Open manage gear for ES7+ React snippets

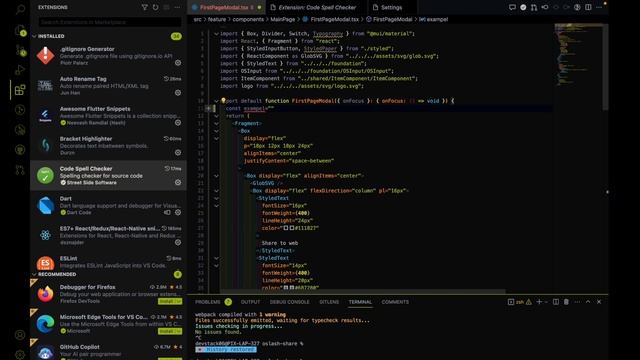coord(178,242)
